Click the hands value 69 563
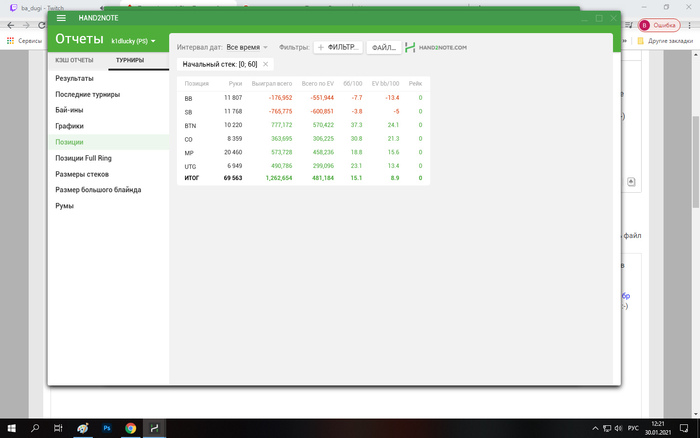Viewport: 700px width, 438px height. [x=233, y=178]
